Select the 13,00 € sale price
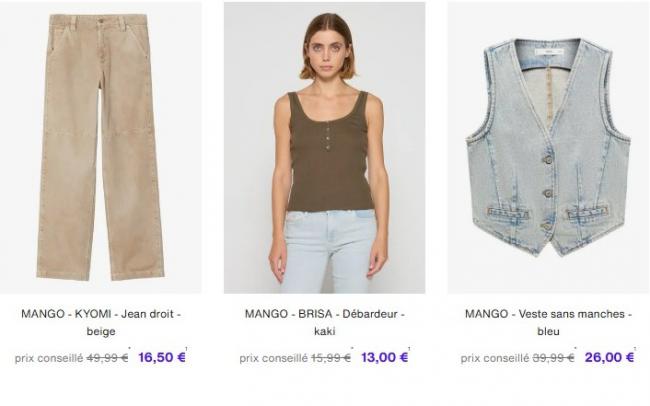 [x=385, y=357]
